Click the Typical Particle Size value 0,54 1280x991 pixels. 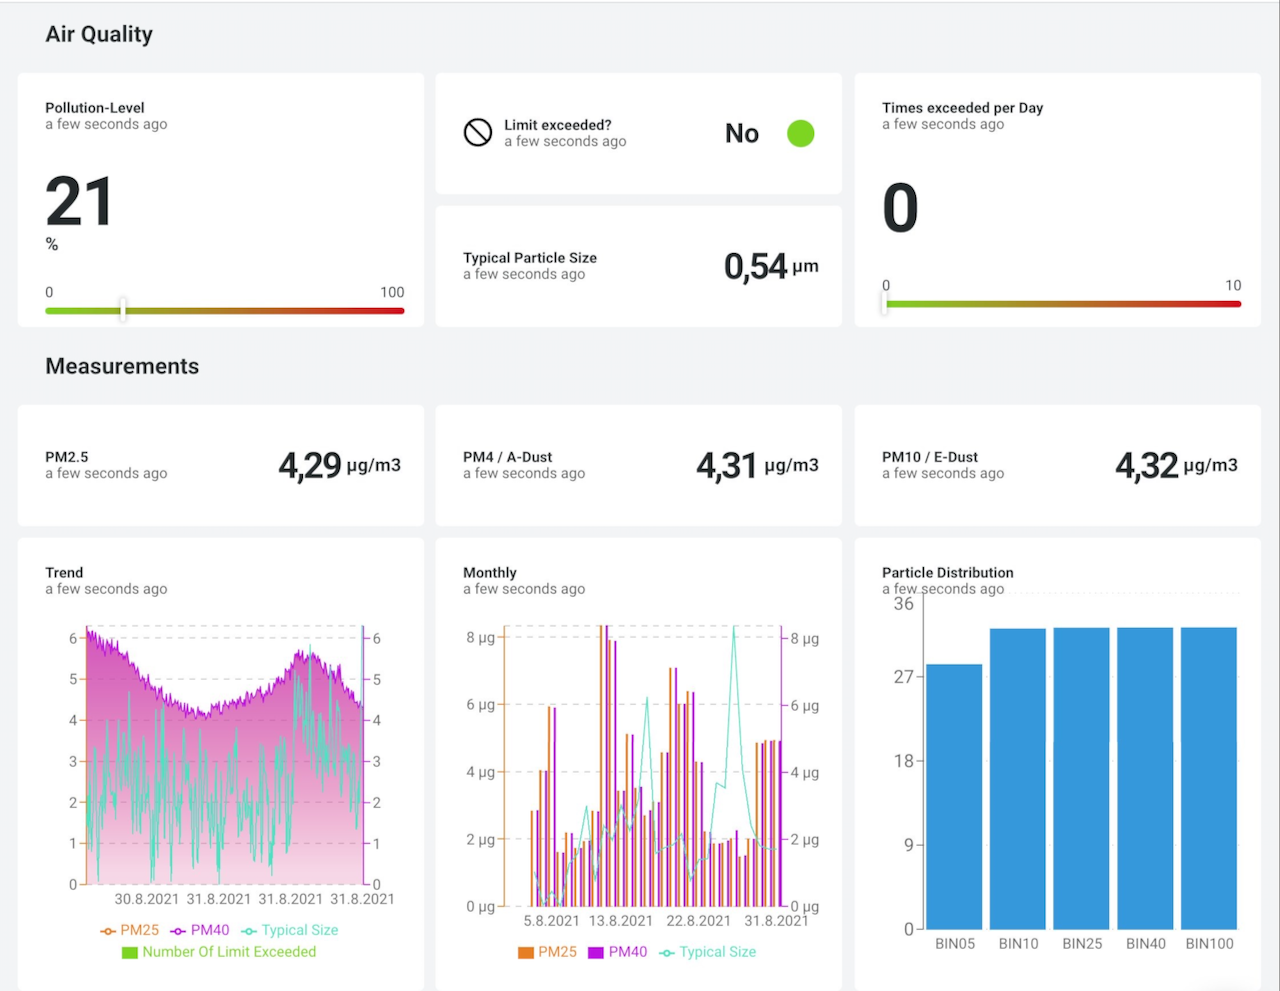tap(756, 266)
